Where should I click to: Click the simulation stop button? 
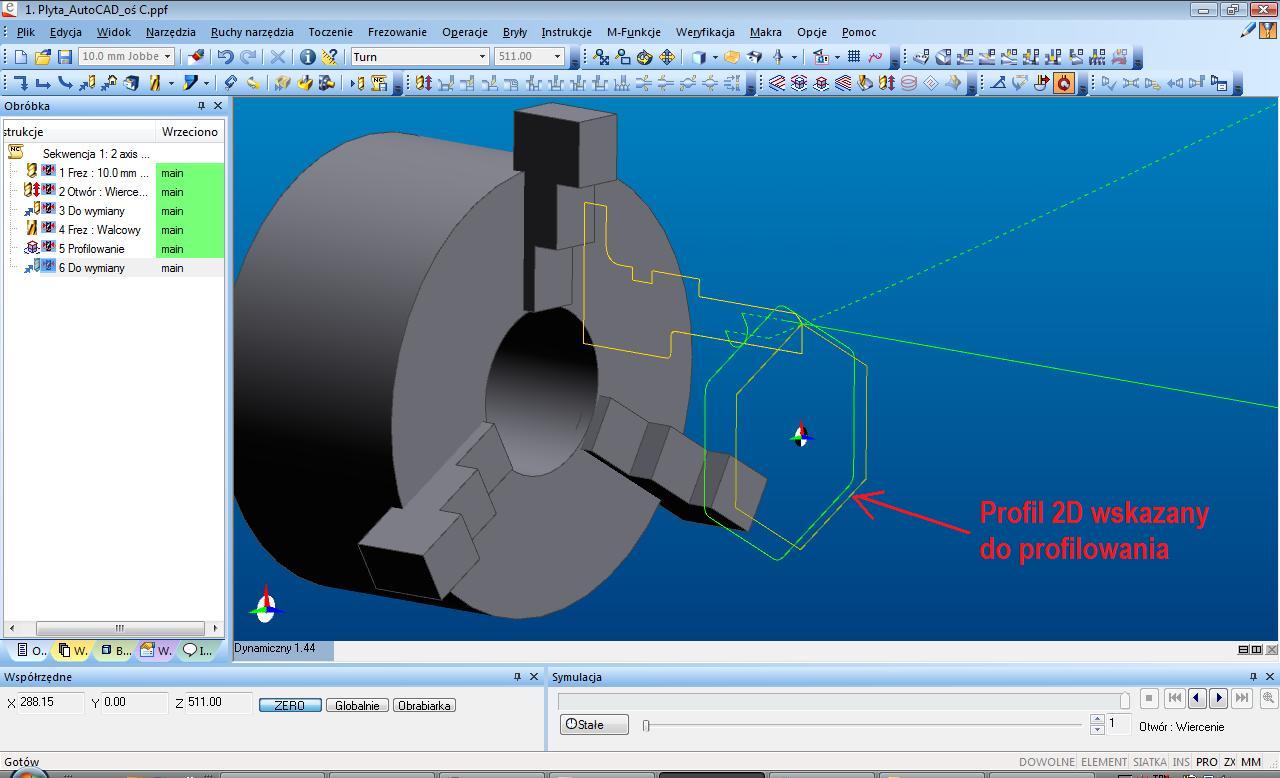point(1149,698)
